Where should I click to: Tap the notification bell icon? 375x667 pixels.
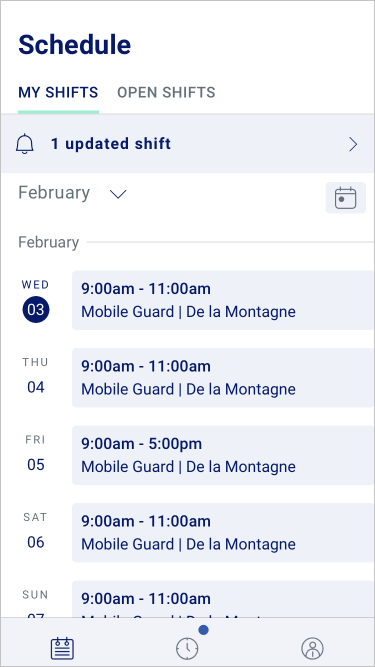coord(25,144)
